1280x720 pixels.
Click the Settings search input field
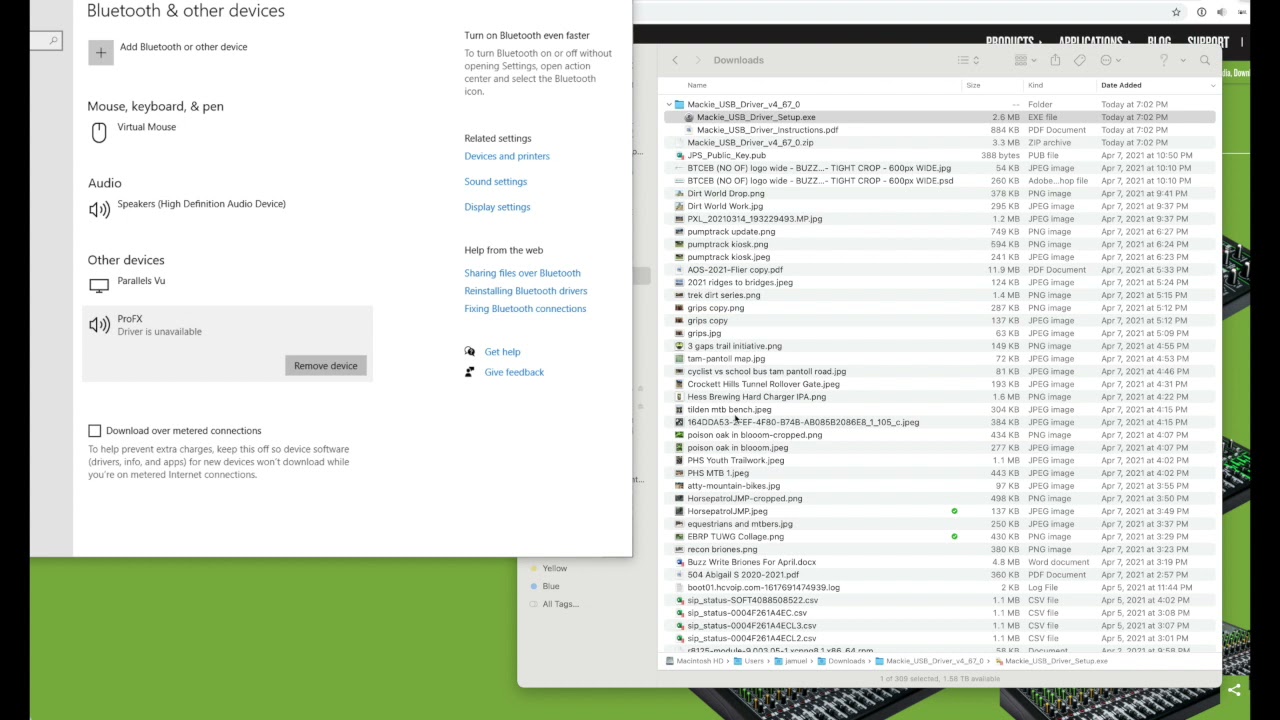click(x=46, y=40)
